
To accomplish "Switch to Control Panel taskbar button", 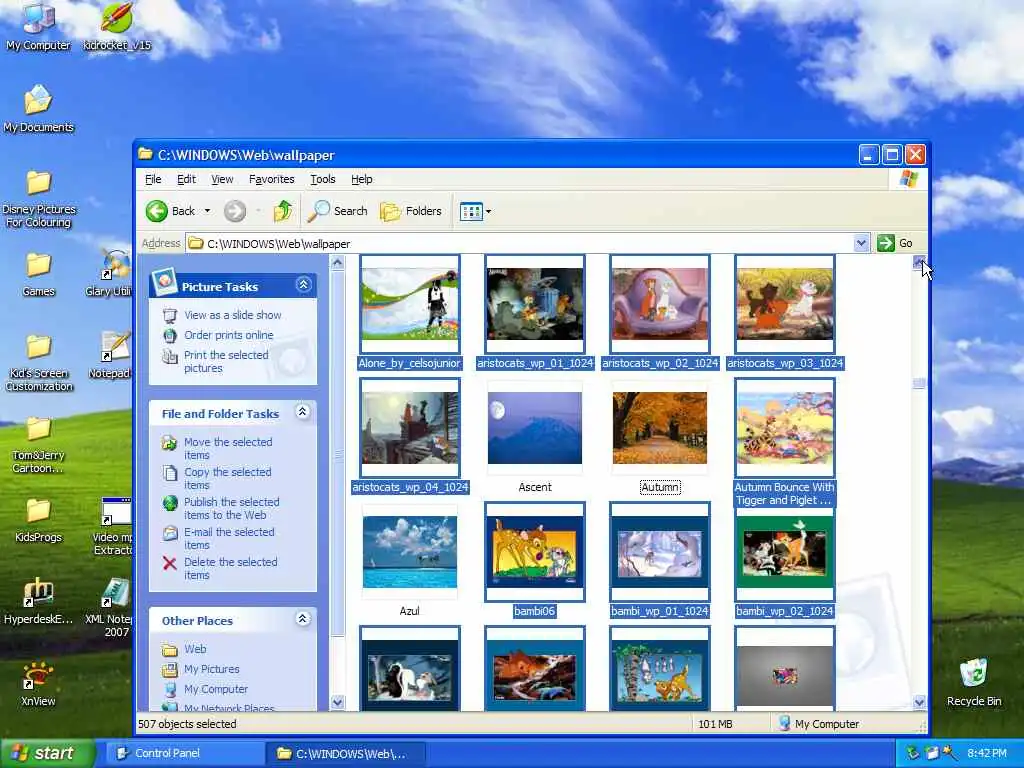I will click(185, 753).
